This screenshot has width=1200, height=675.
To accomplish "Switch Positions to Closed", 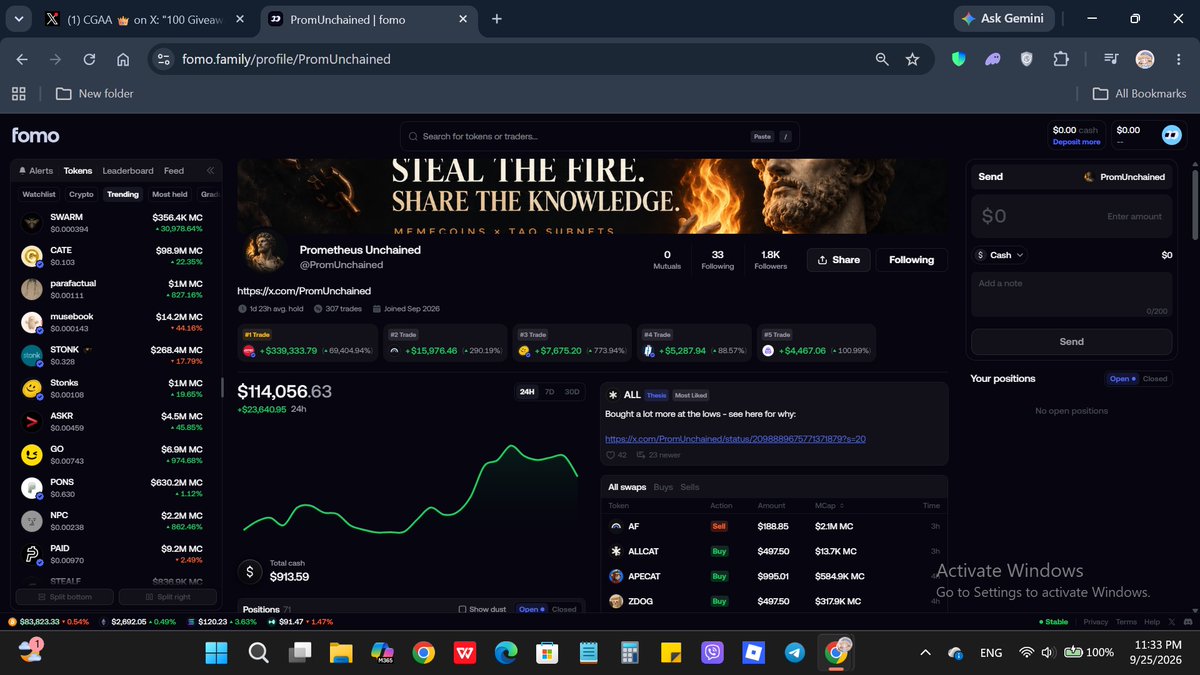I will [x=564, y=609].
